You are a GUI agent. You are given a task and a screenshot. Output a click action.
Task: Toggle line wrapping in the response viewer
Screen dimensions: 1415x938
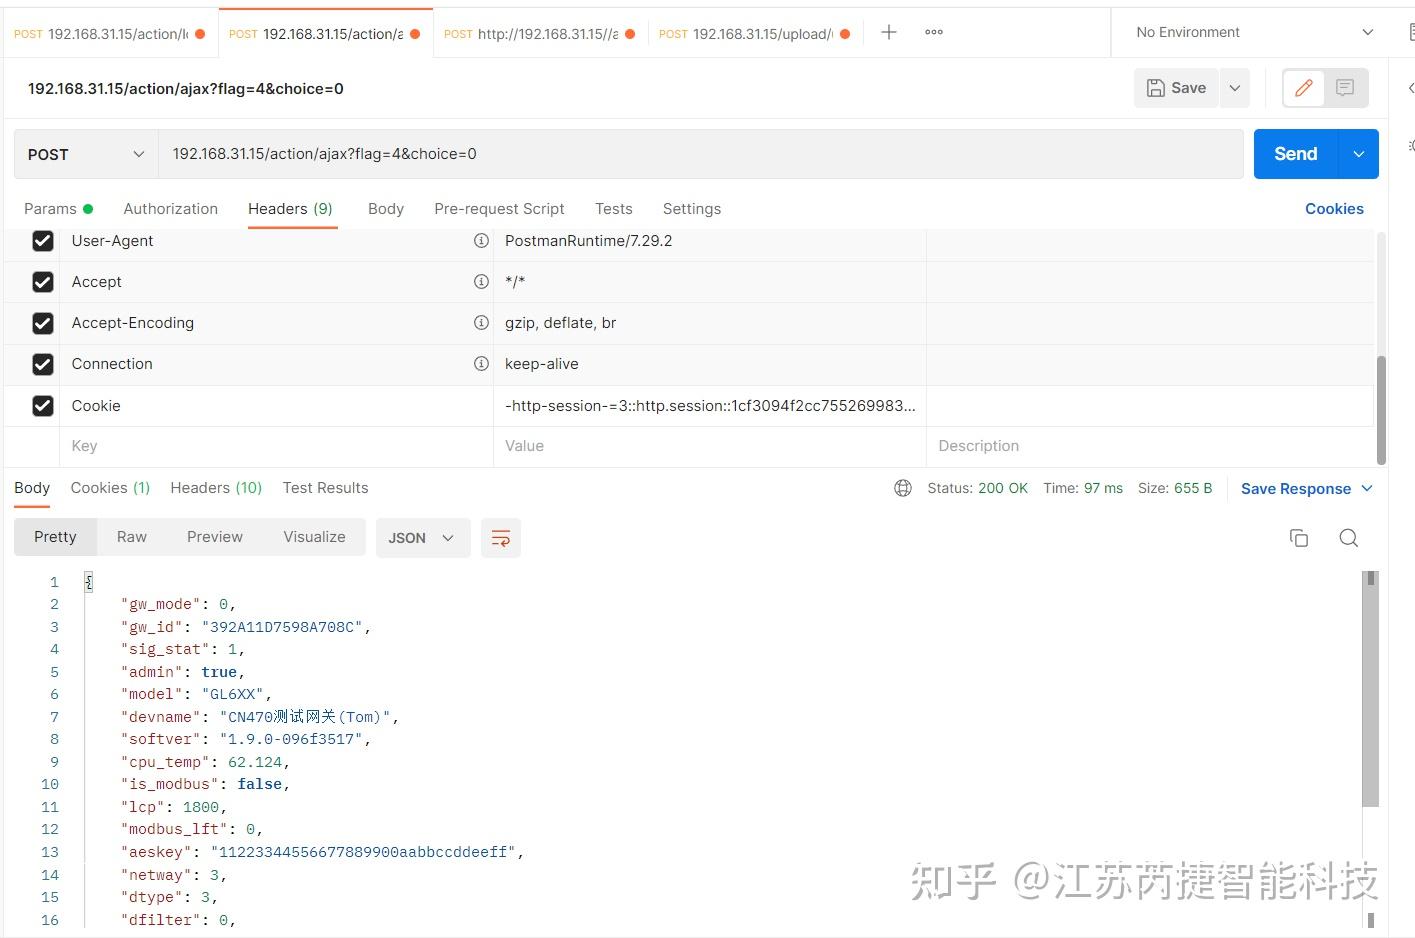coord(500,537)
